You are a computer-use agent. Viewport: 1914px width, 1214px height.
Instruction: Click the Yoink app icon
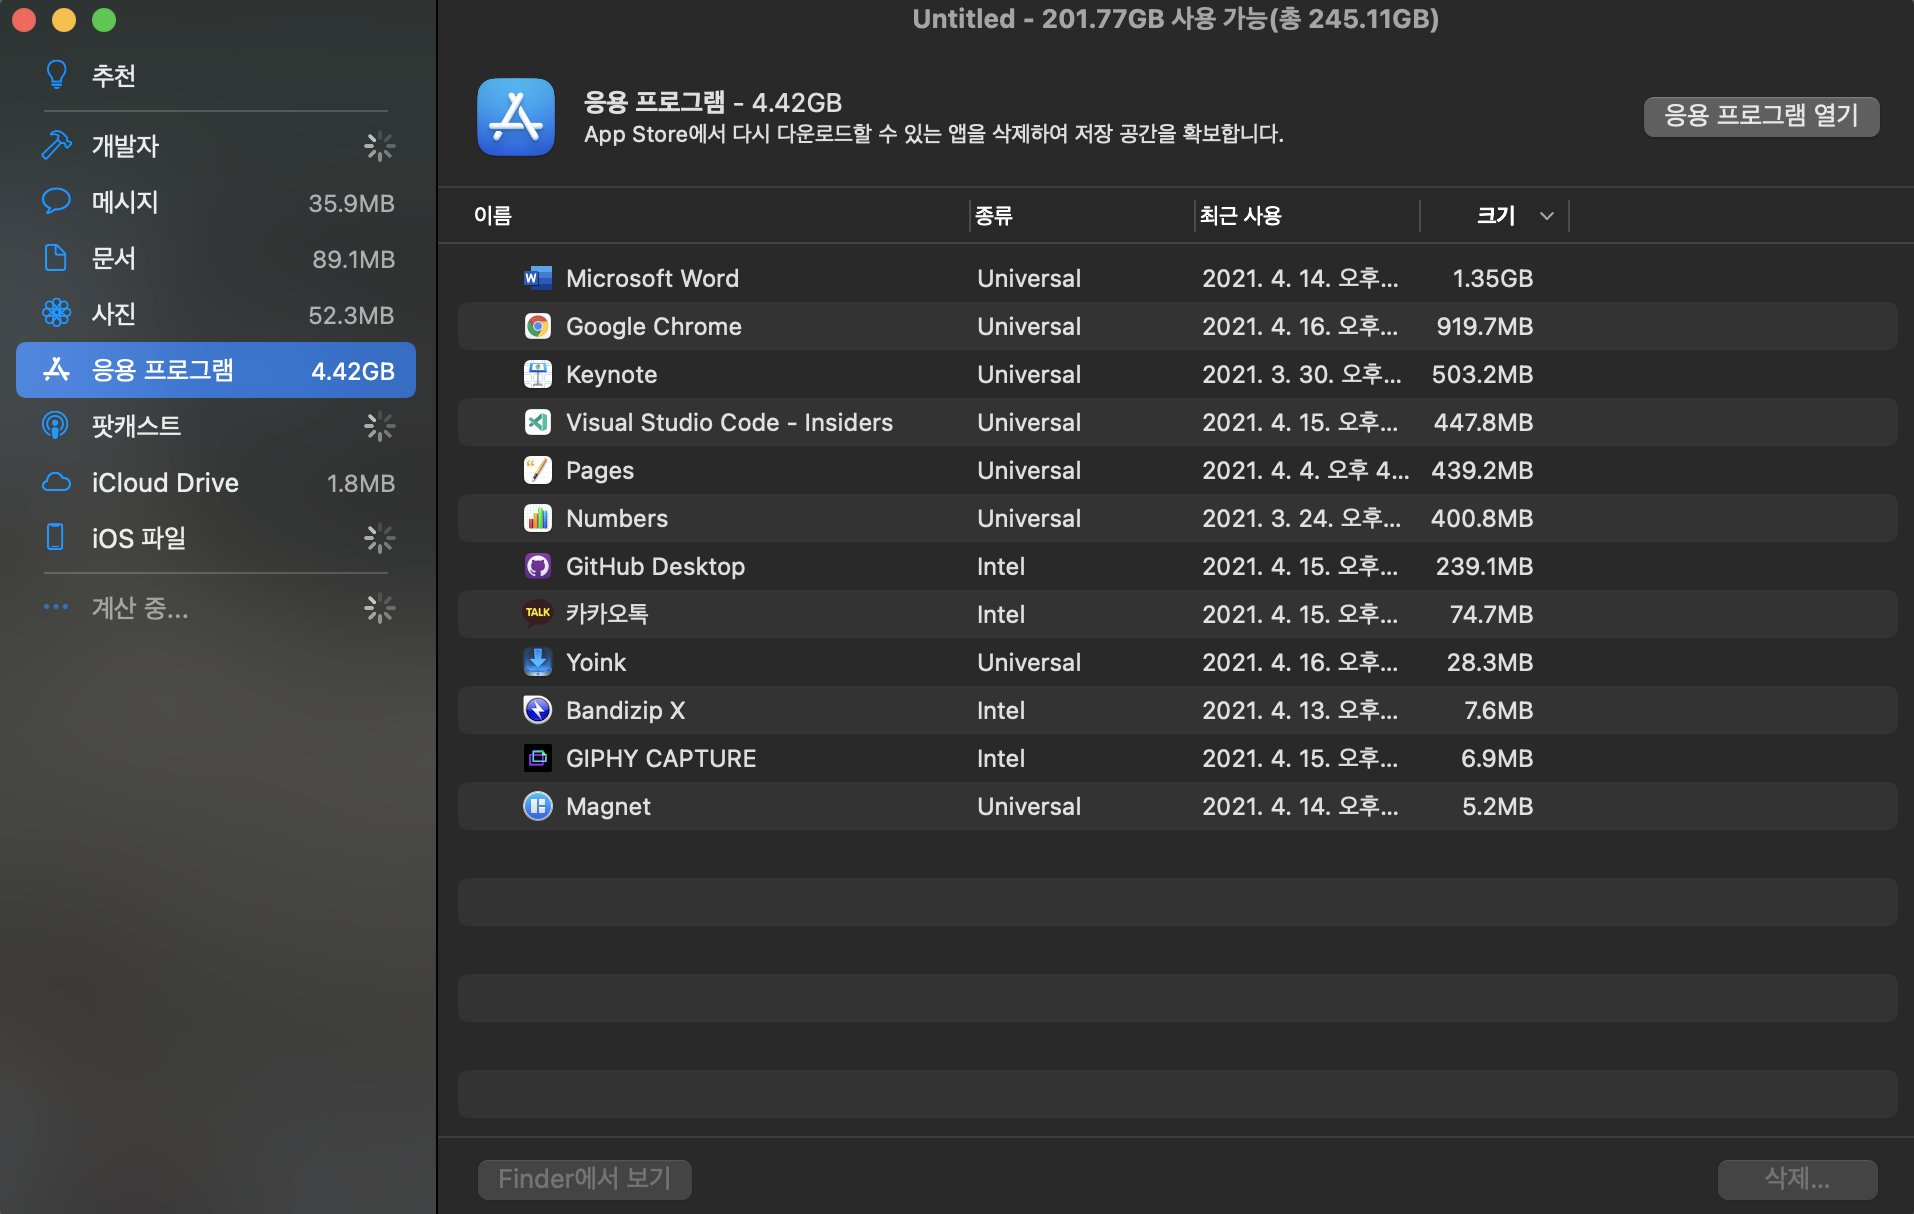537,662
